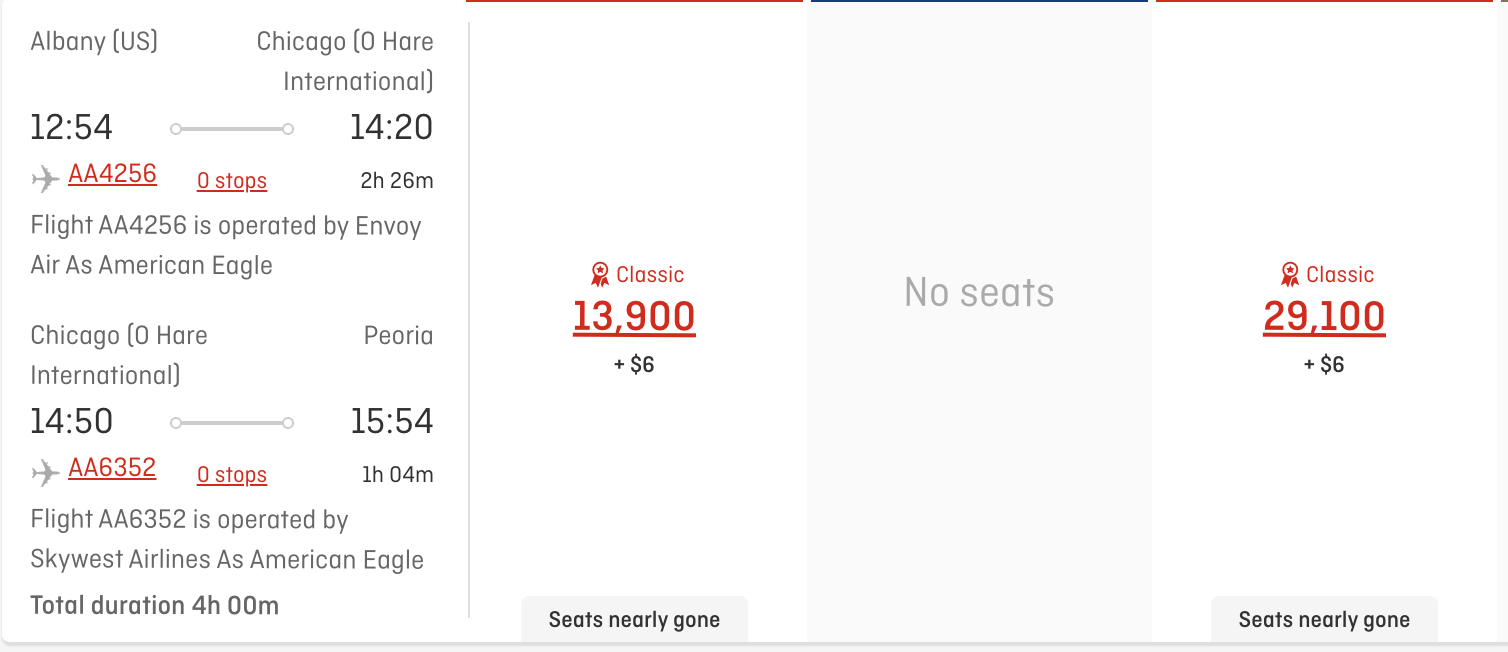
Task: Open flight AA4256 details link
Action: (x=112, y=174)
